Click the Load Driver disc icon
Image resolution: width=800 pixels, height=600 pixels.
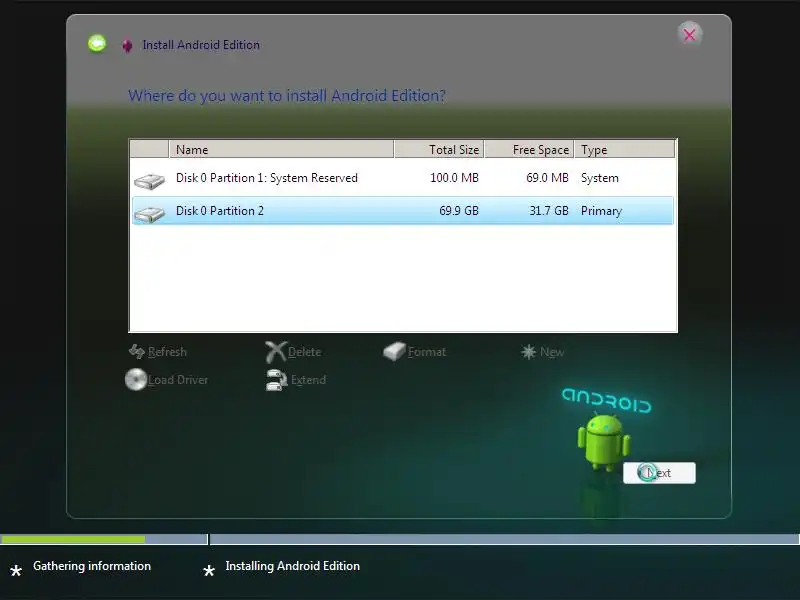pos(136,380)
